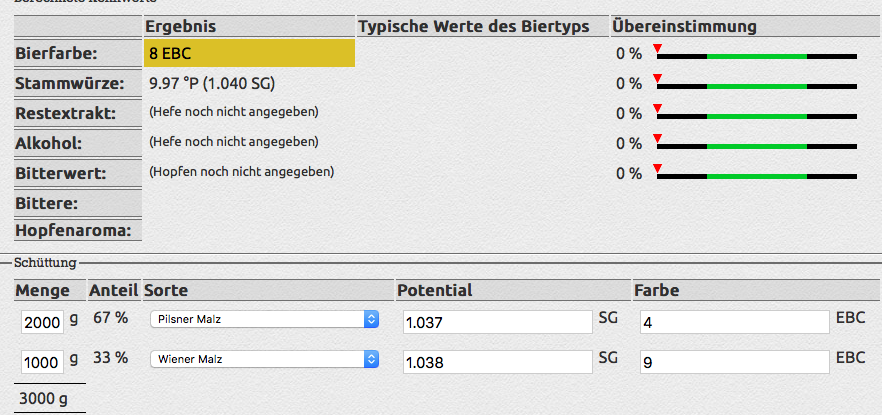Click red marker on Stammwürze match bar
This screenshot has height=415, width=882.
click(657, 78)
